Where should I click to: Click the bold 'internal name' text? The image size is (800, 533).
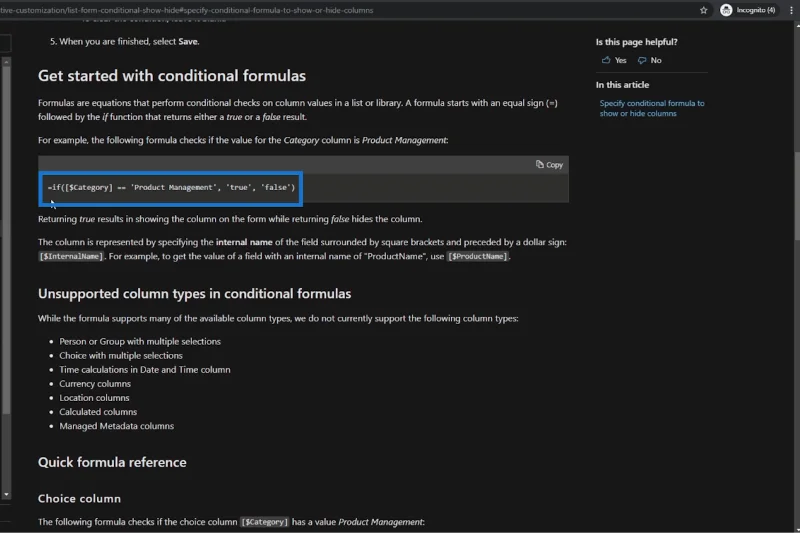(244, 242)
